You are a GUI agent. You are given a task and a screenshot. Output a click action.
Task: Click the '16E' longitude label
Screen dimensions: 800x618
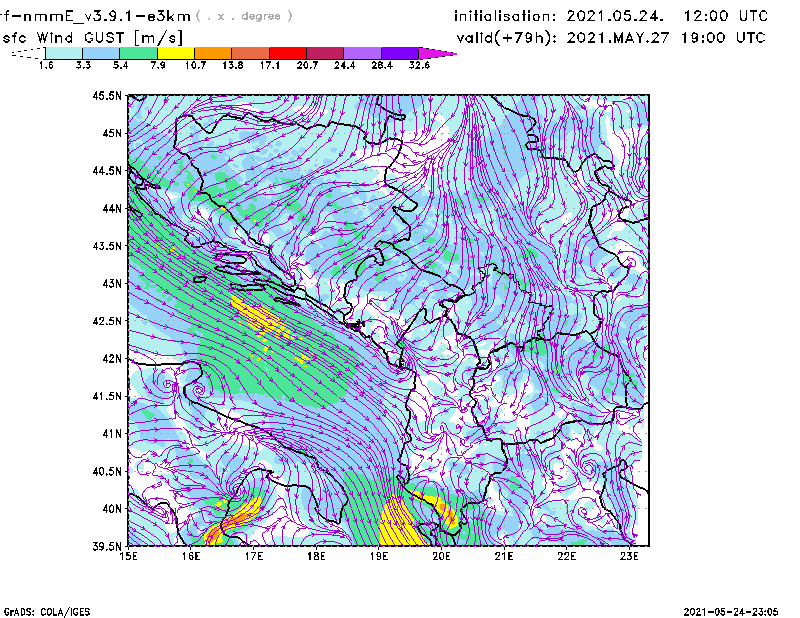pyautogui.click(x=191, y=556)
